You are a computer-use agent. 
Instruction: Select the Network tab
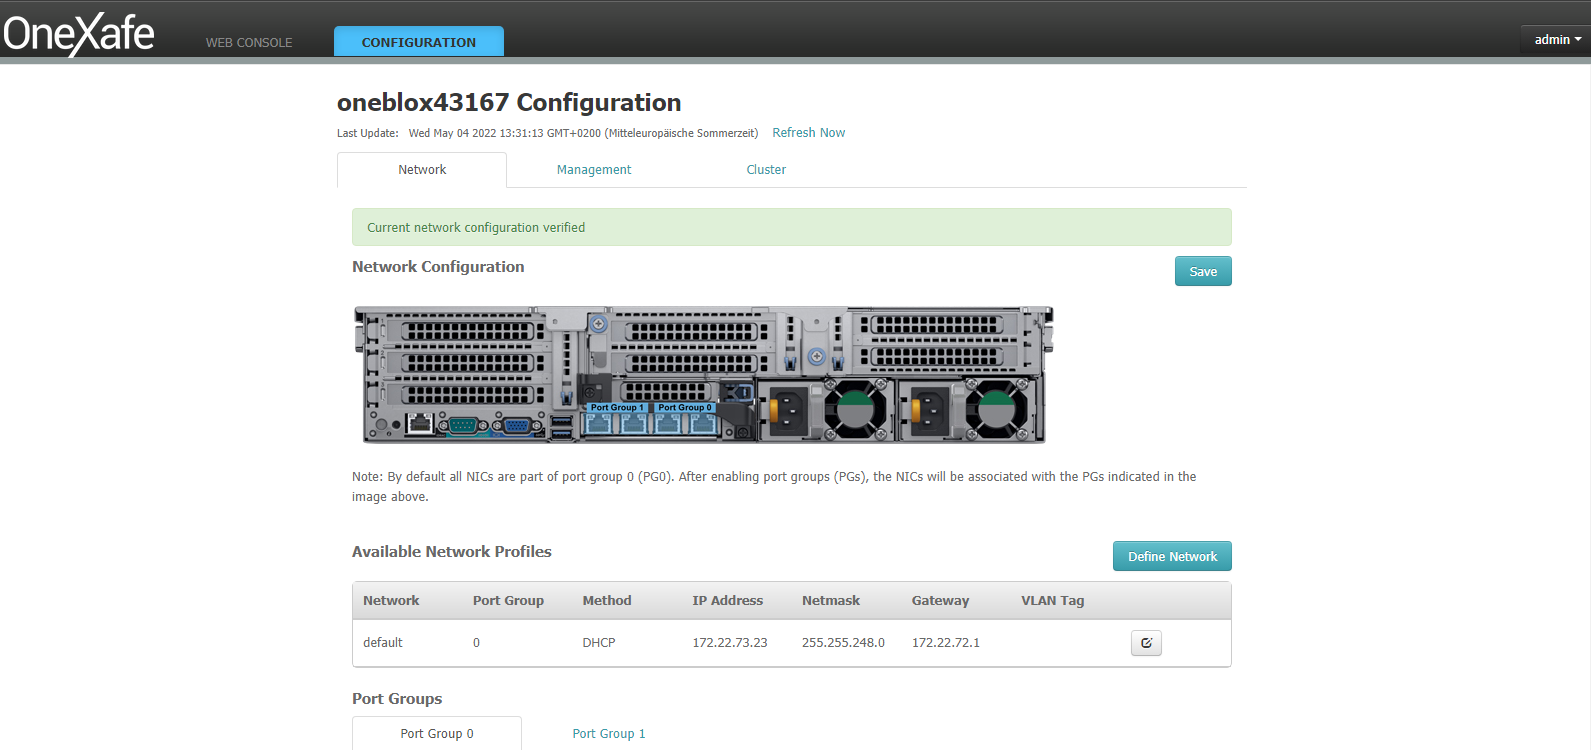pos(422,170)
